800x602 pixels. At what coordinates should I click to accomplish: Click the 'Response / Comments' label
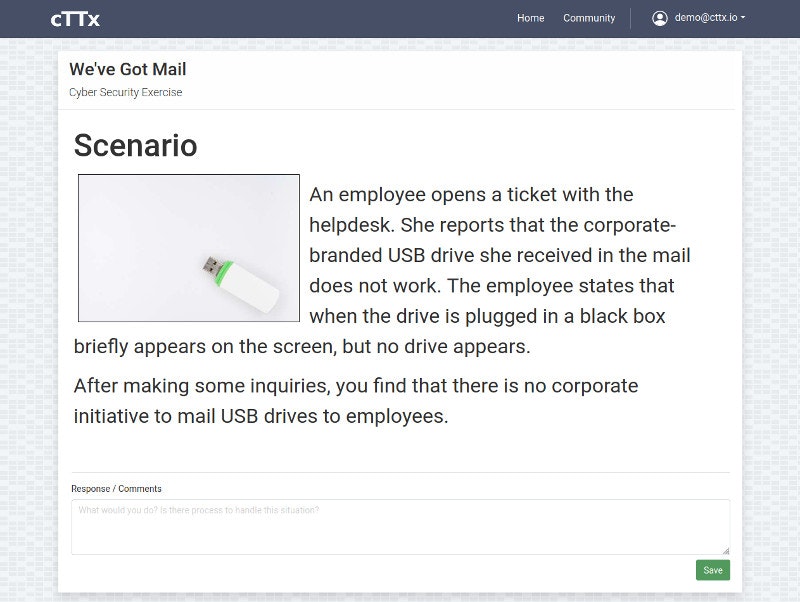pyautogui.click(x=116, y=489)
